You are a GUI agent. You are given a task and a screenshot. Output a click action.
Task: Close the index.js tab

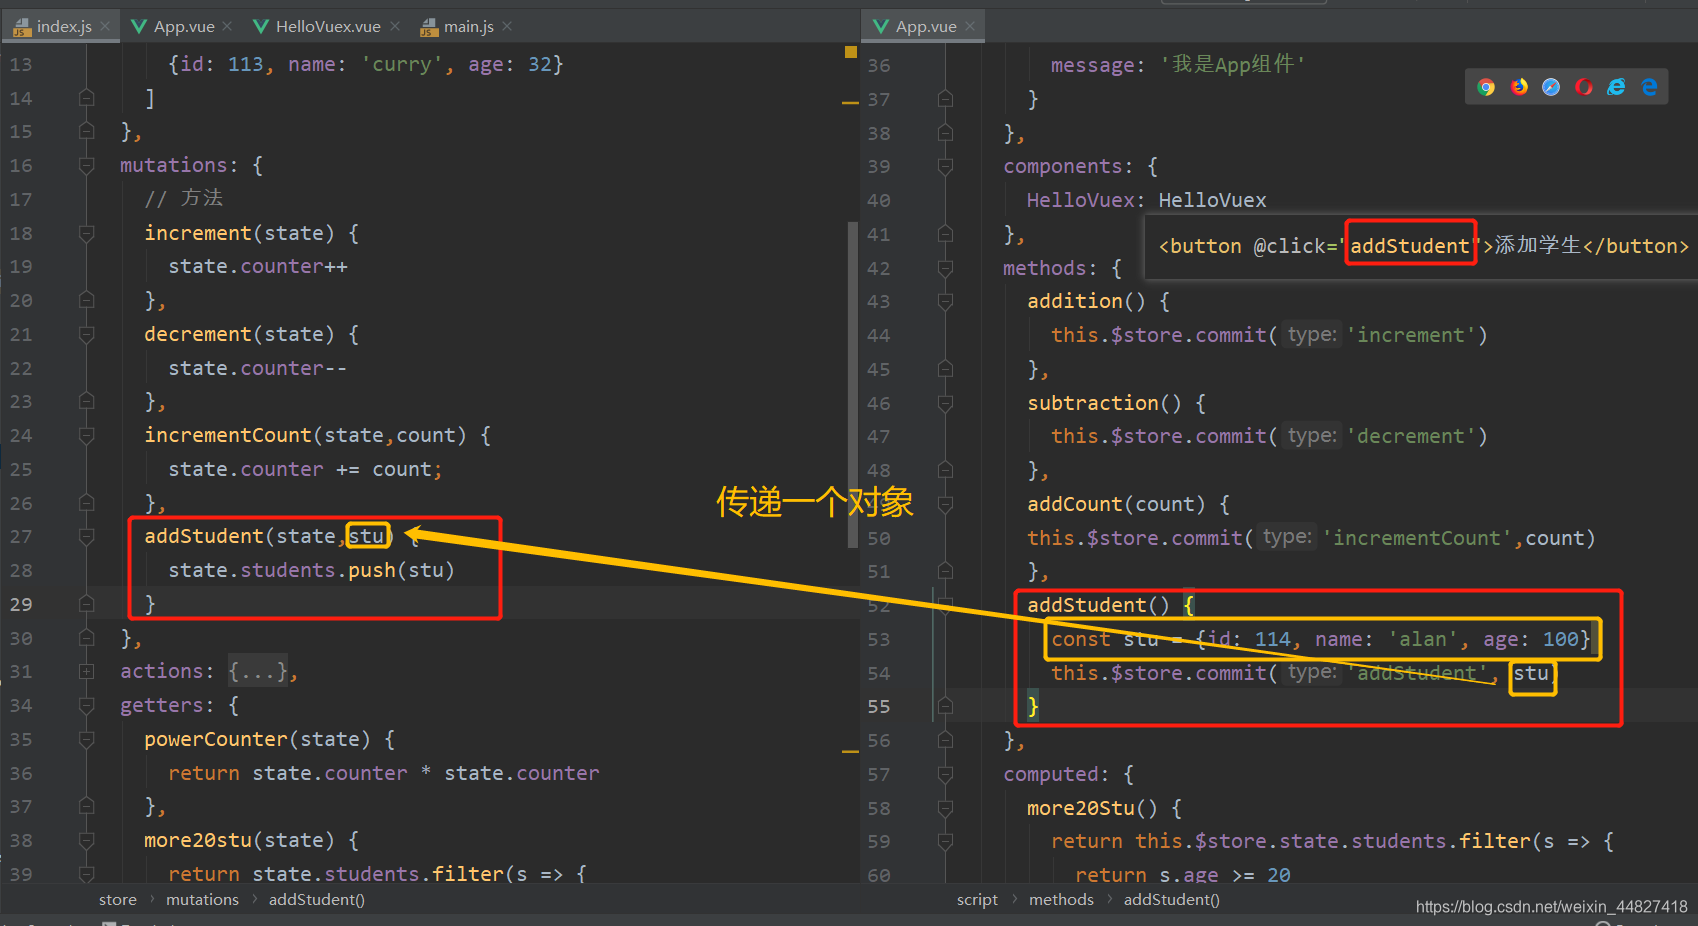pyautogui.click(x=105, y=26)
